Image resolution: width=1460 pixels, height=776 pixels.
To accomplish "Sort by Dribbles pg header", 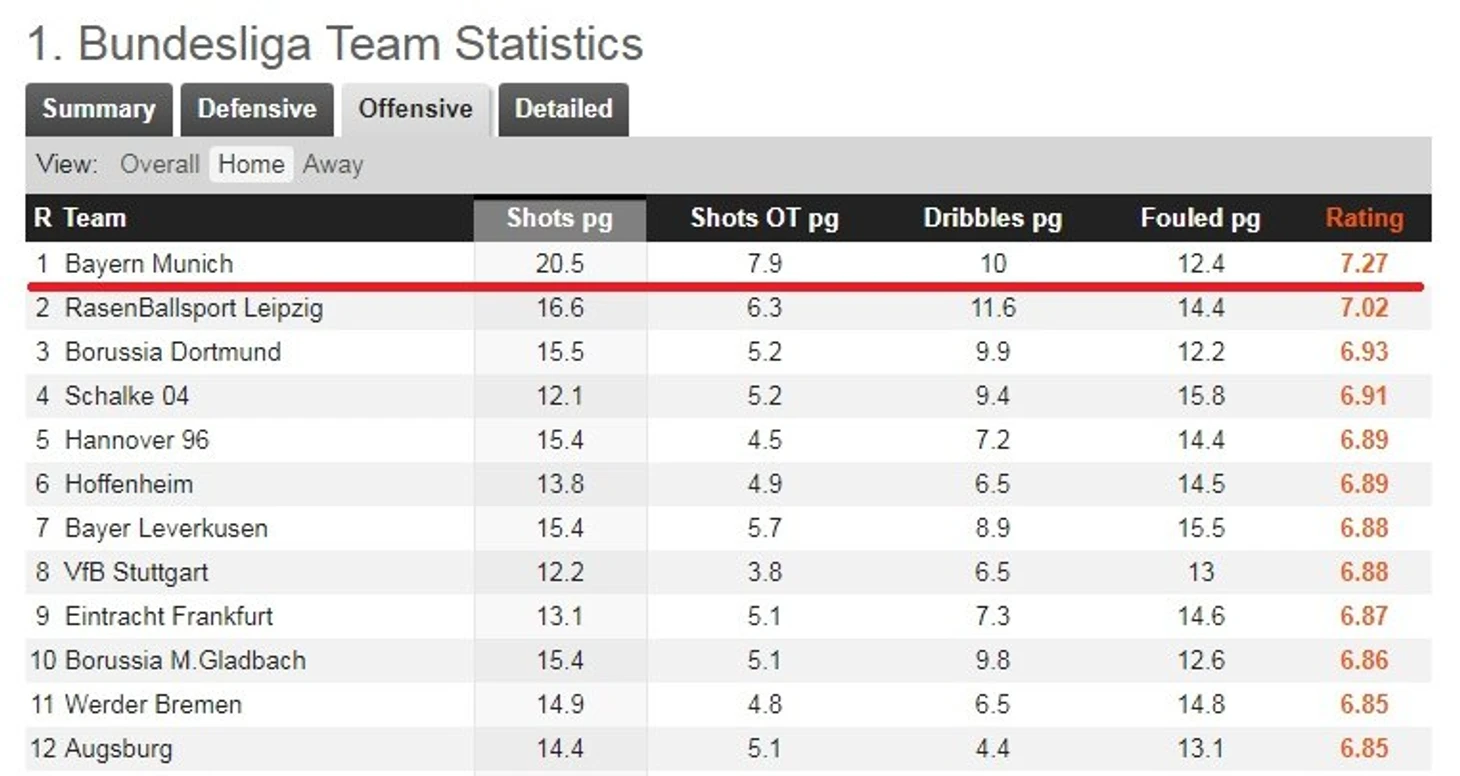I will [992, 218].
